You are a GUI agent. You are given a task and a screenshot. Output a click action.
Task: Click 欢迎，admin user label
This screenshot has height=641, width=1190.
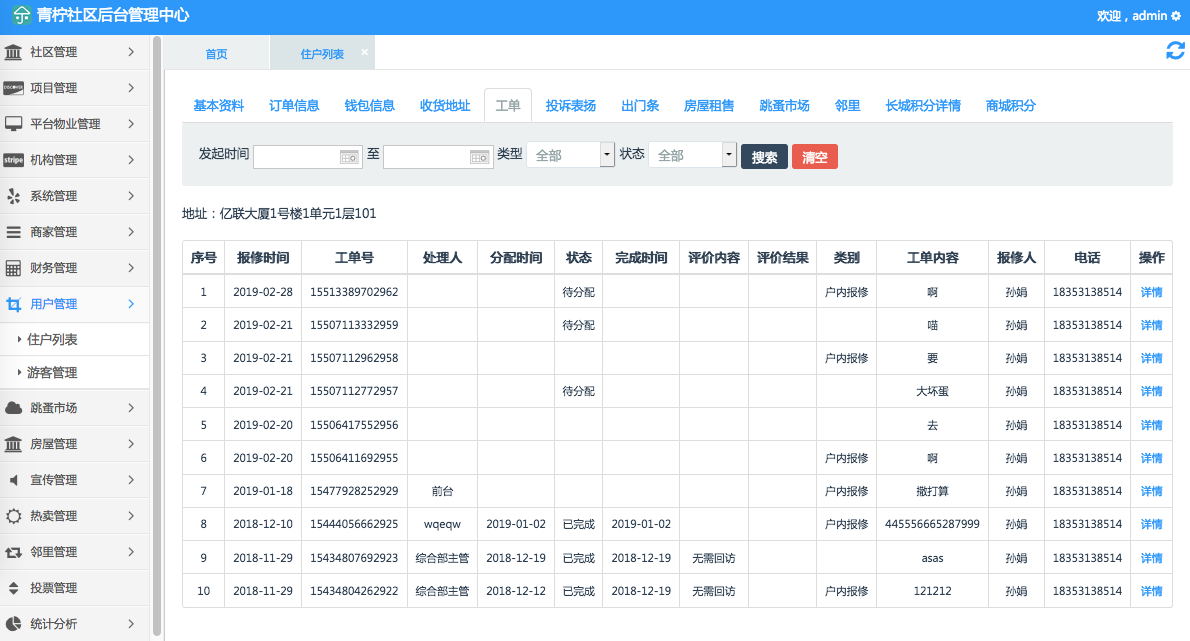coord(1131,16)
